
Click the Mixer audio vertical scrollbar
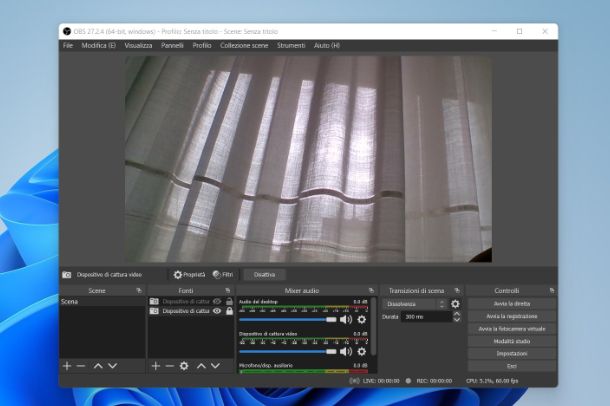coord(373,327)
